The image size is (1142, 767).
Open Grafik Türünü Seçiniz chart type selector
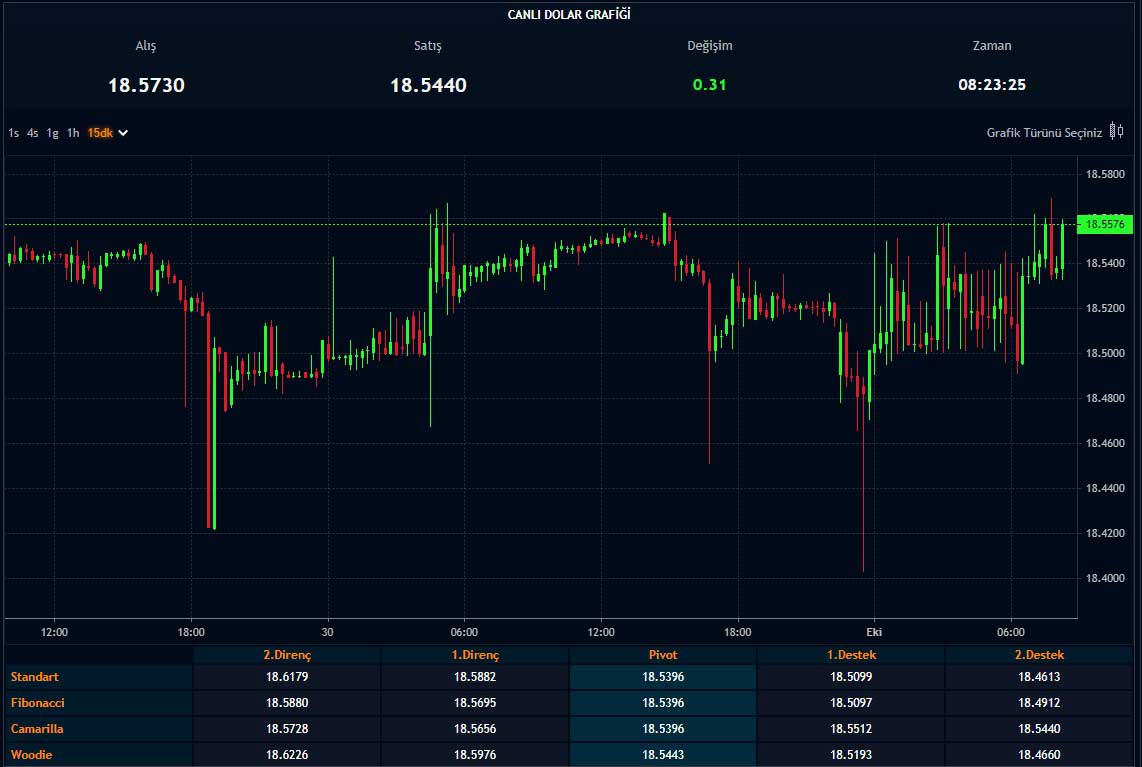point(1044,133)
